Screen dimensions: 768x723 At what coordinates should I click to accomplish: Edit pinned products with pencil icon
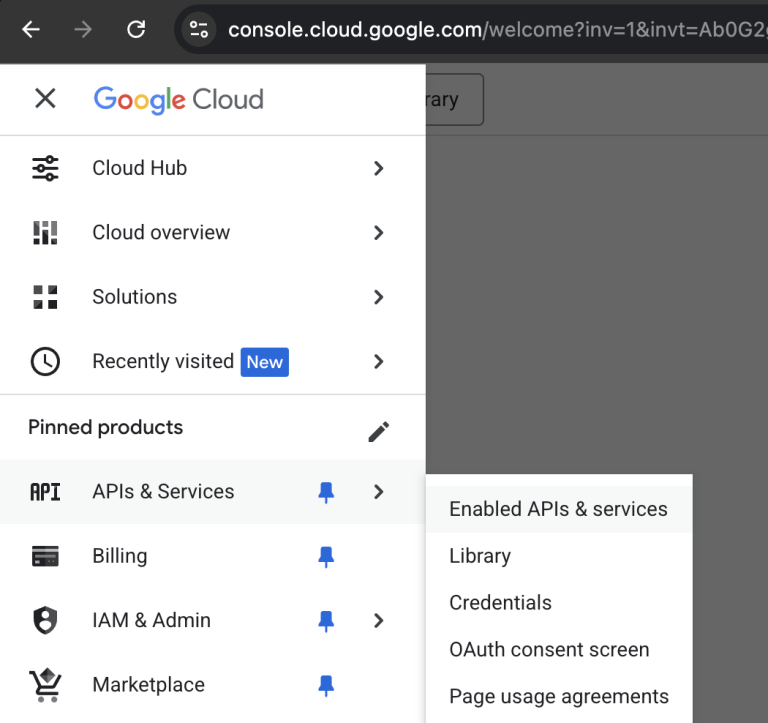(x=378, y=431)
